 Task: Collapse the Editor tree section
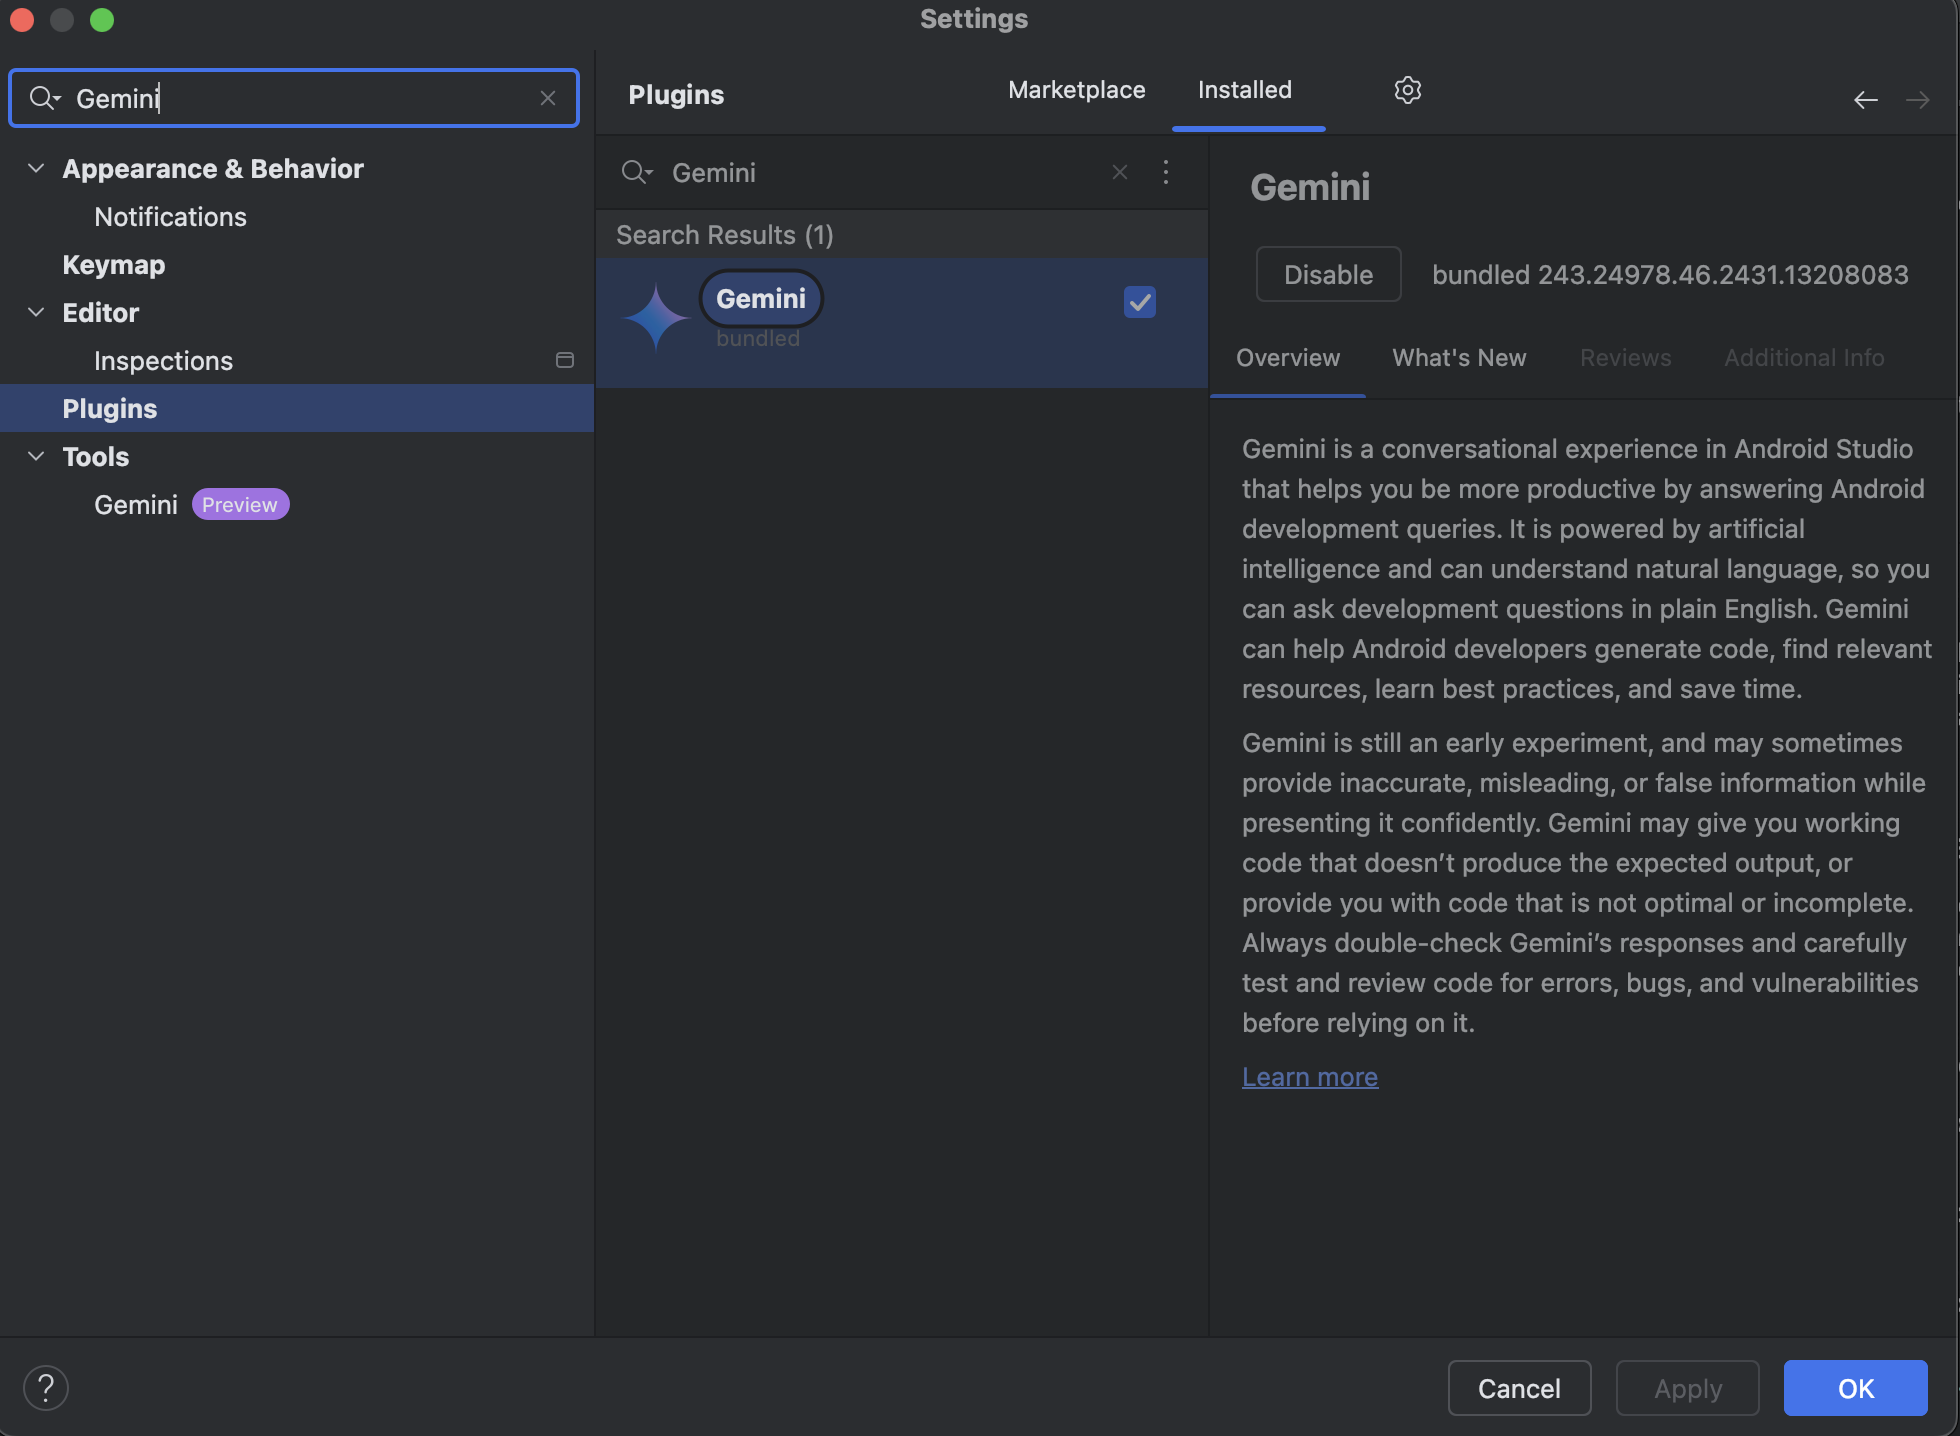point(36,313)
